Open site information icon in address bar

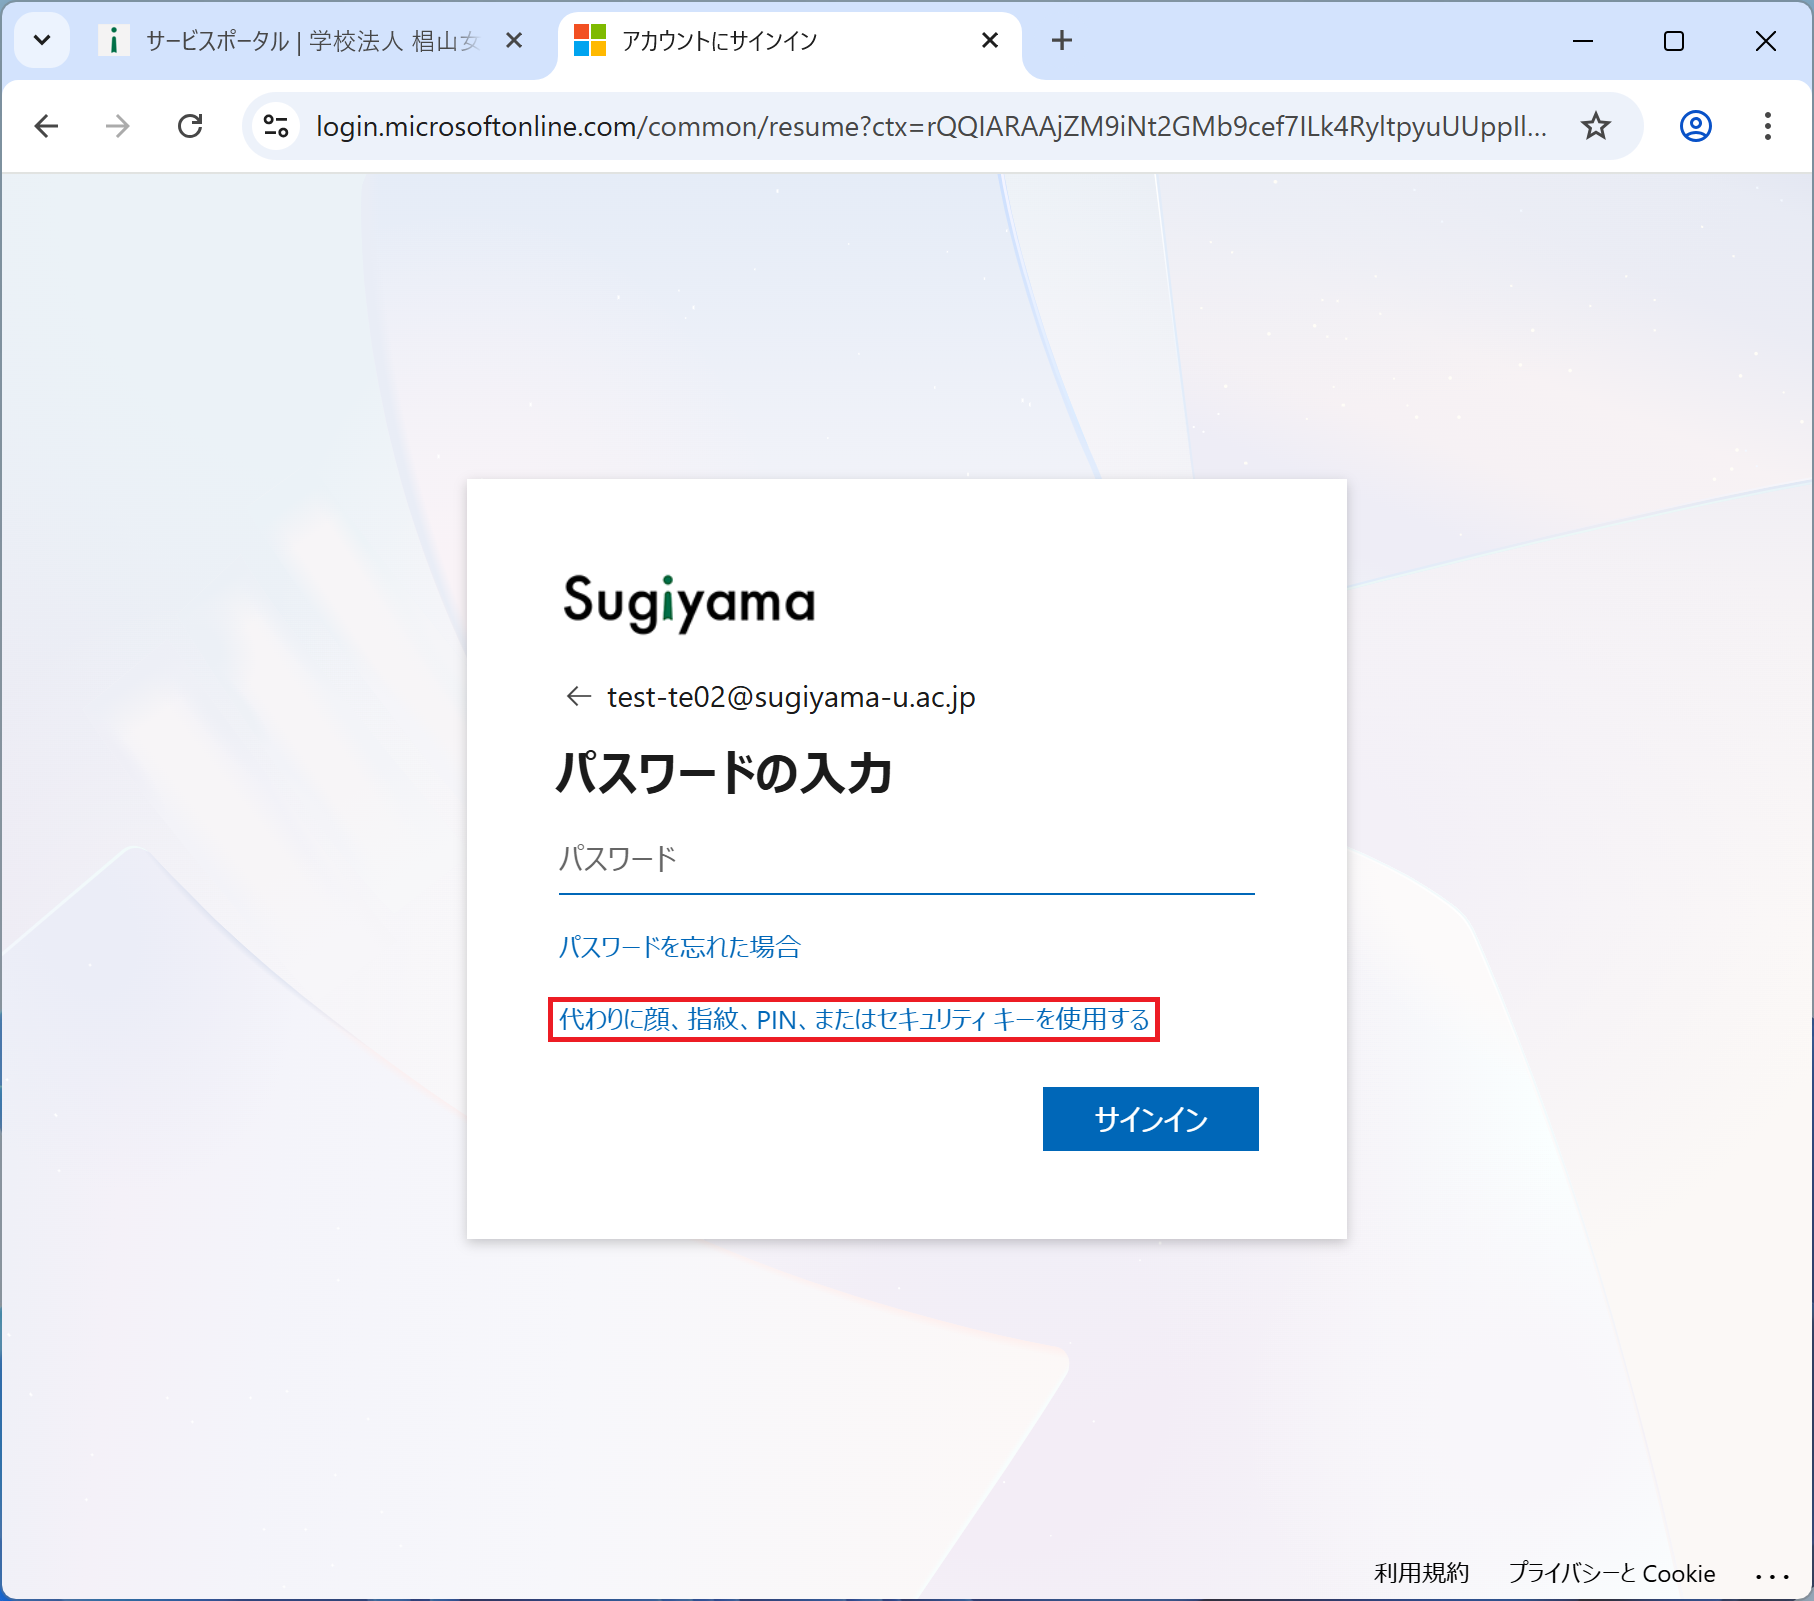276,126
